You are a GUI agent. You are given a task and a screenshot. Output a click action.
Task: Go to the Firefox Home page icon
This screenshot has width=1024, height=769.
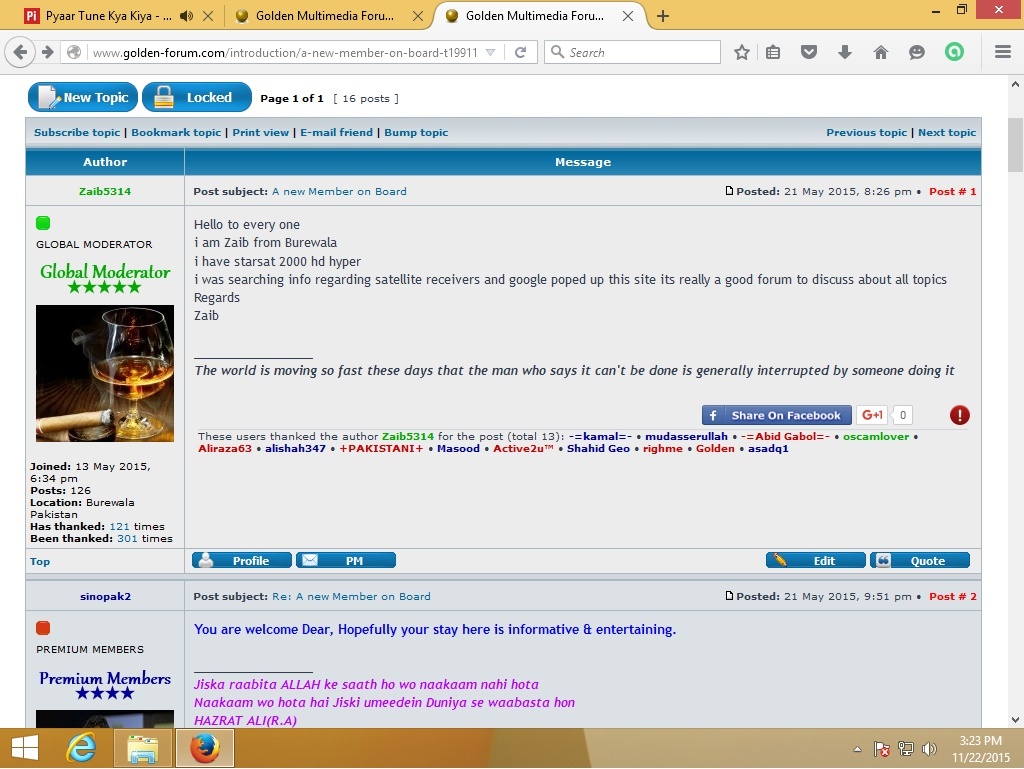coord(880,52)
